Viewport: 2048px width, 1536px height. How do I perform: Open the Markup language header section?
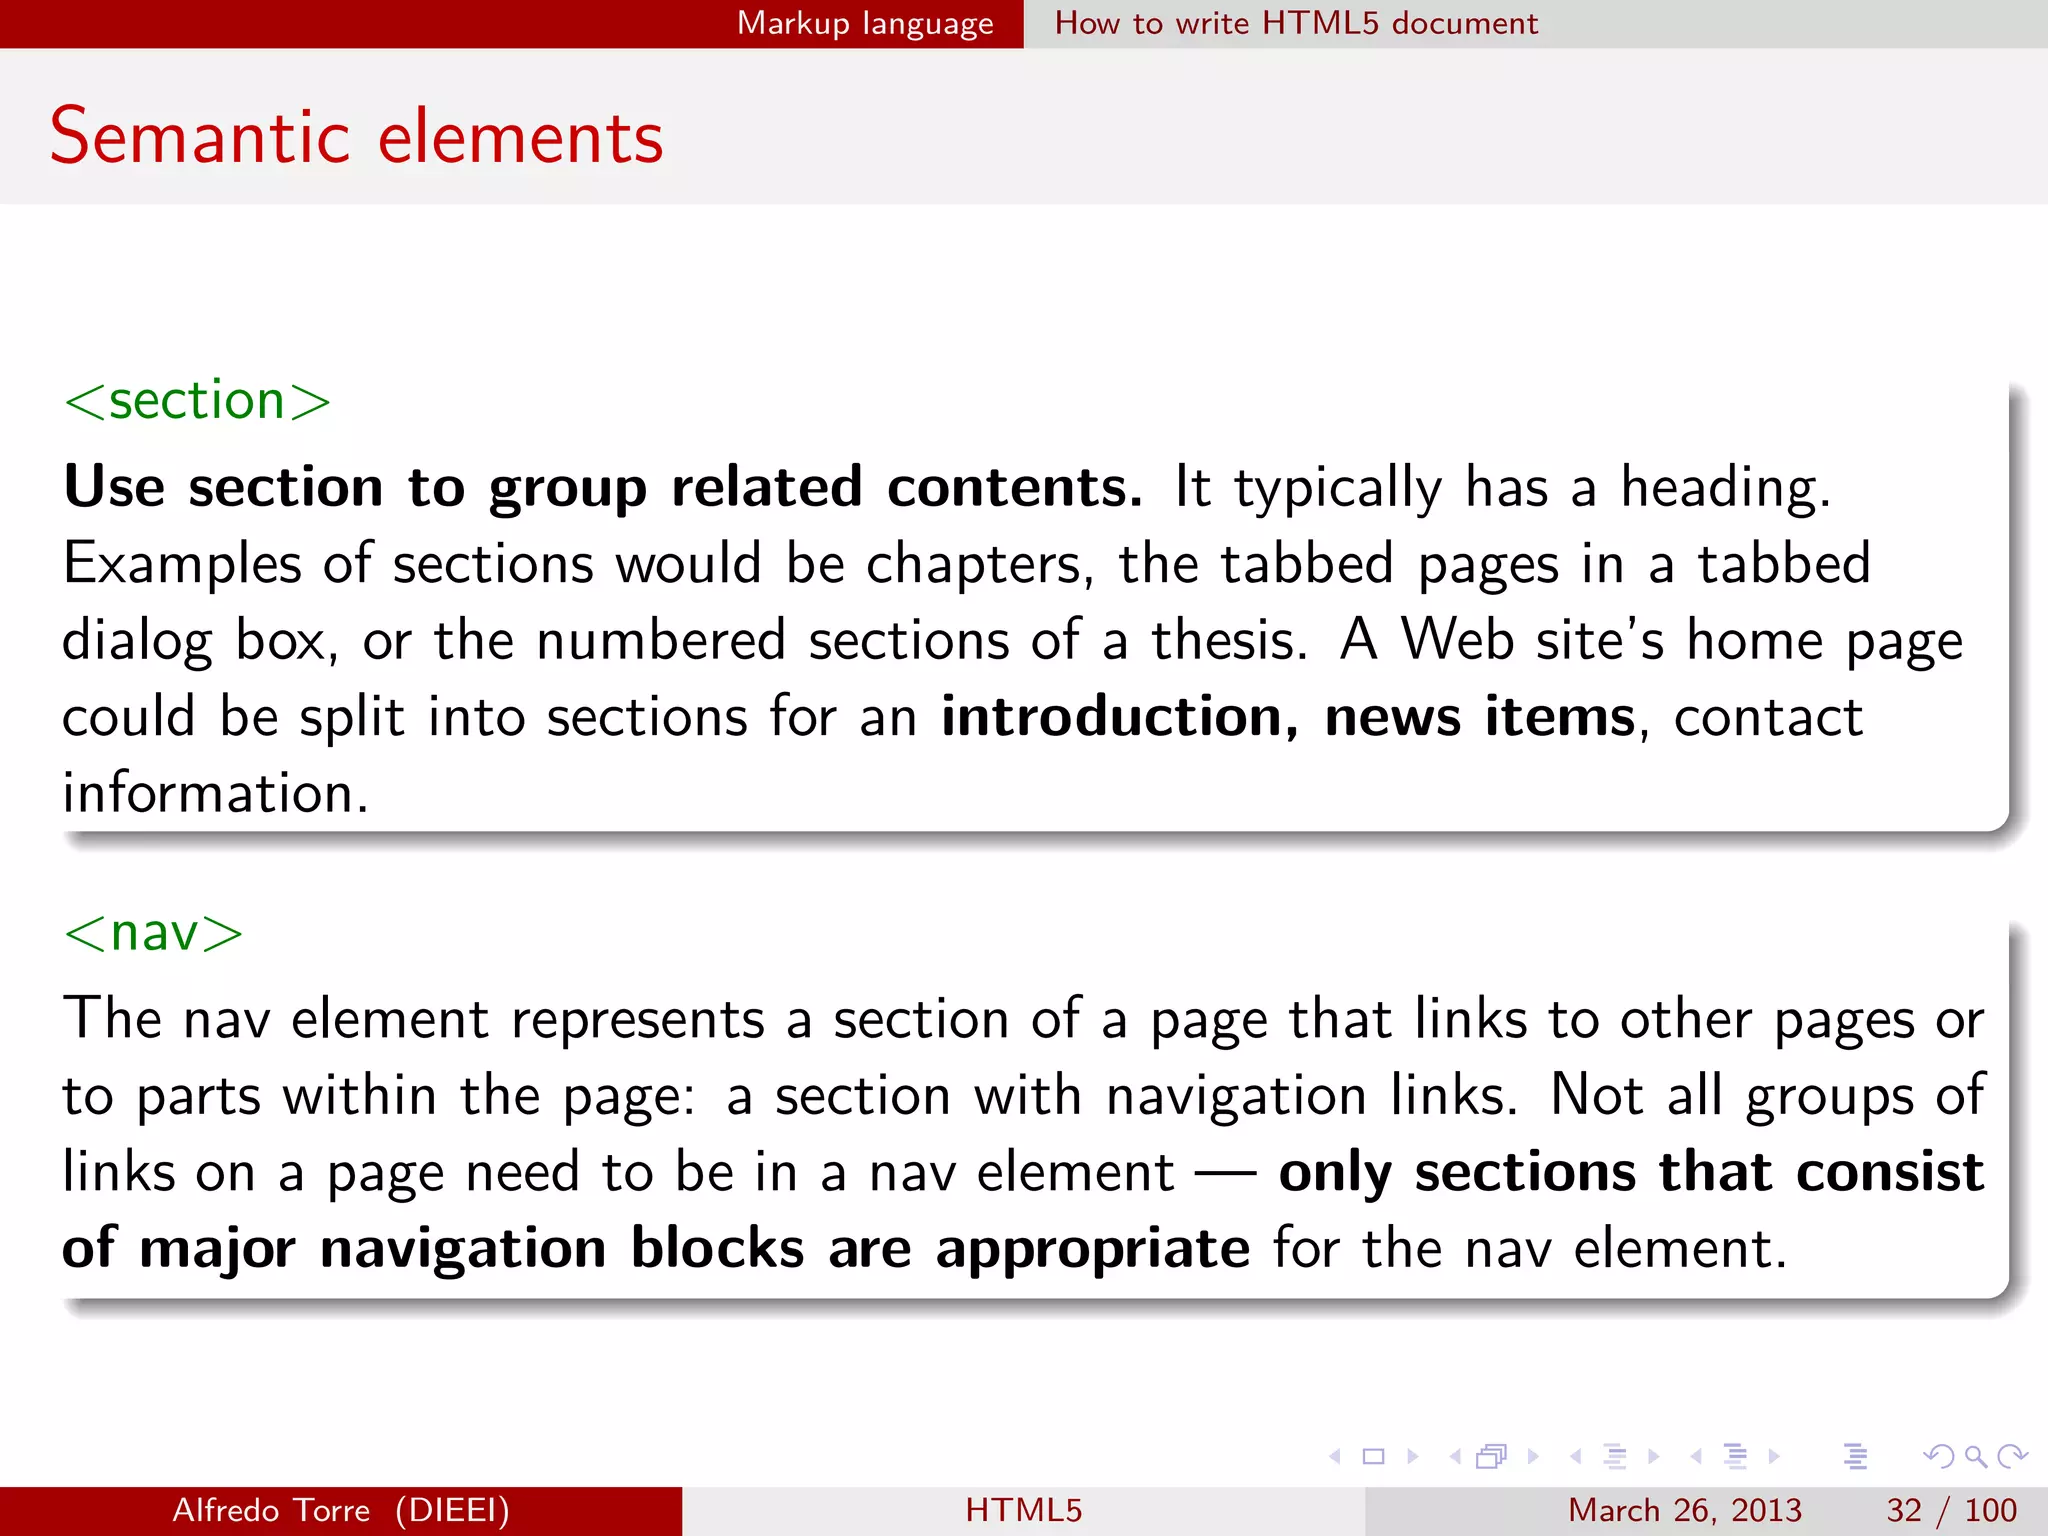[x=865, y=23]
